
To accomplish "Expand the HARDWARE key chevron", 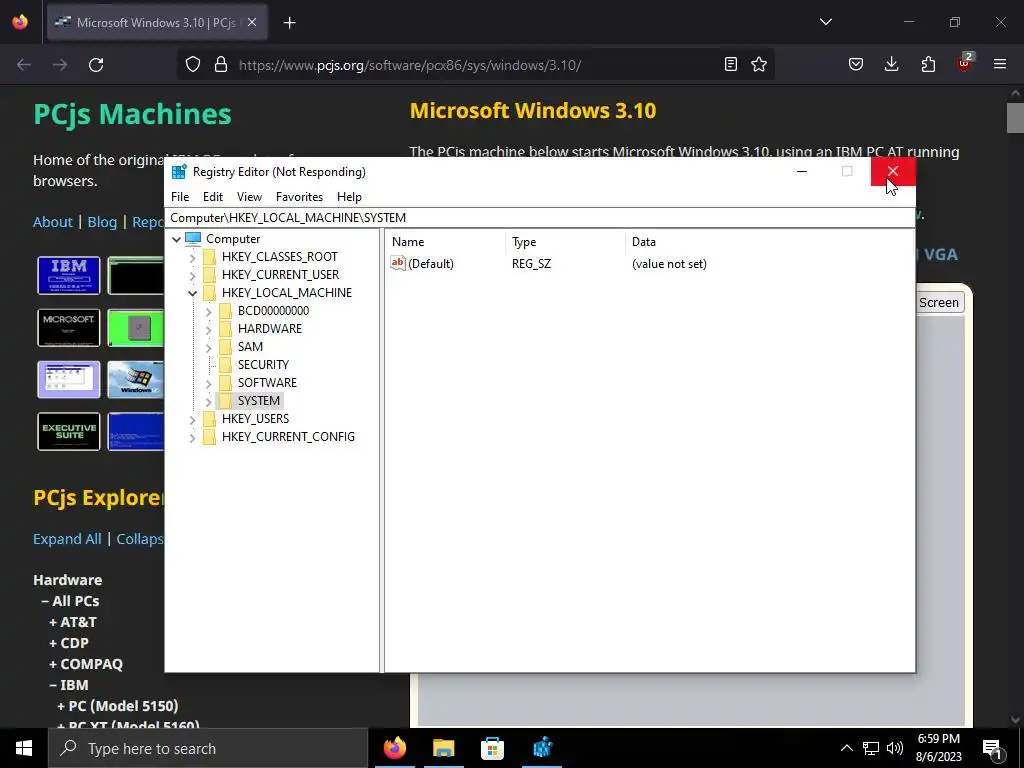I will point(208,329).
